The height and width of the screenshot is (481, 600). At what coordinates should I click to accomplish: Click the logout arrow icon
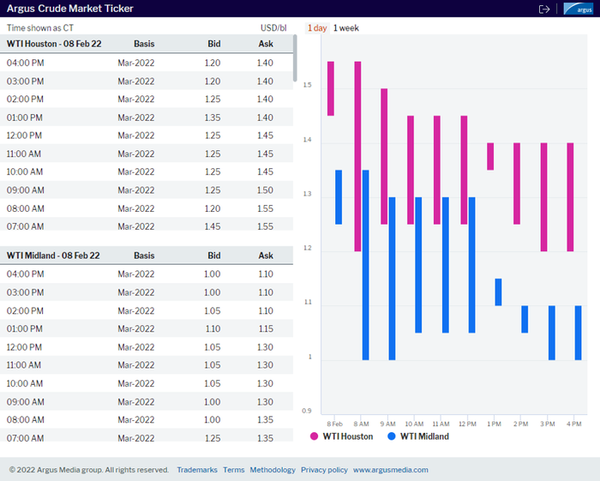click(544, 9)
